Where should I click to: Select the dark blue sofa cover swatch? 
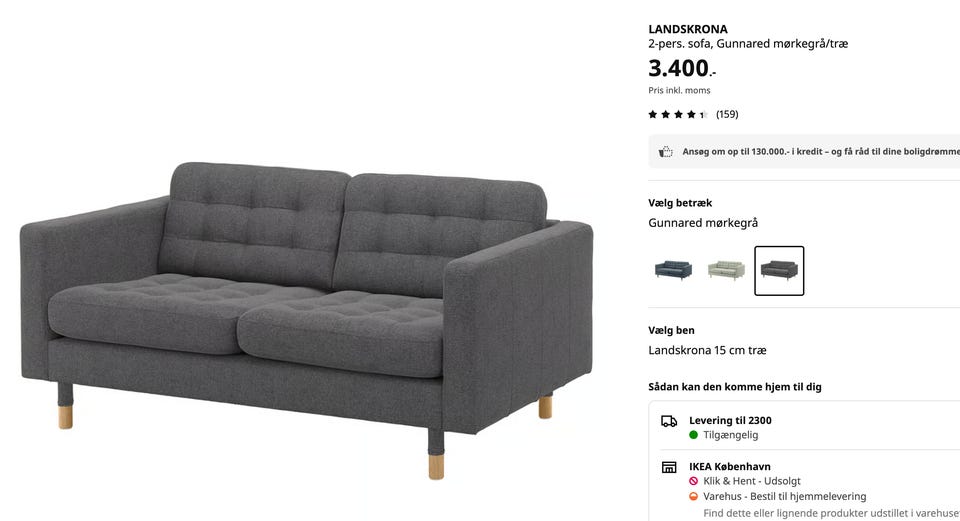tap(673, 270)
